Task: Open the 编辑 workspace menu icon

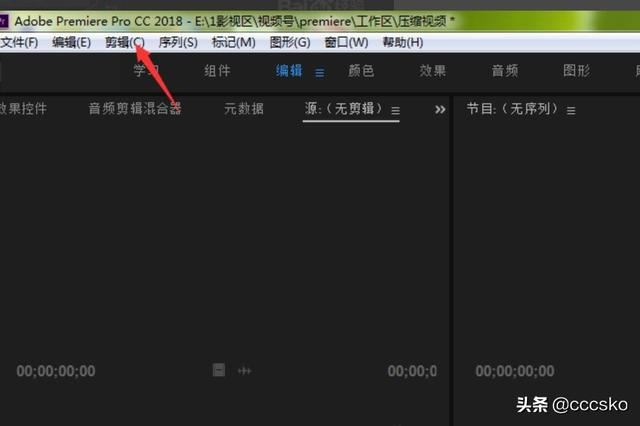Action: (x=320, y=72)
